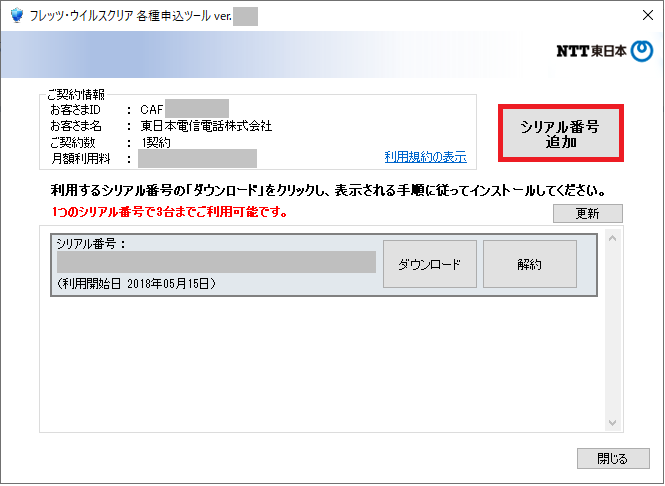Refresh the list with the 更新 button
The height and width of the screenshot is (486, 665).
(588, 214)
